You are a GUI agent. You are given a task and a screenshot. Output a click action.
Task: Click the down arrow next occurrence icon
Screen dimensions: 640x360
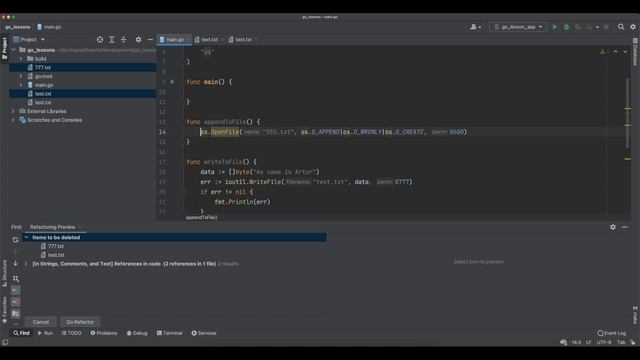pyautogui.click(x=16, y=264)
